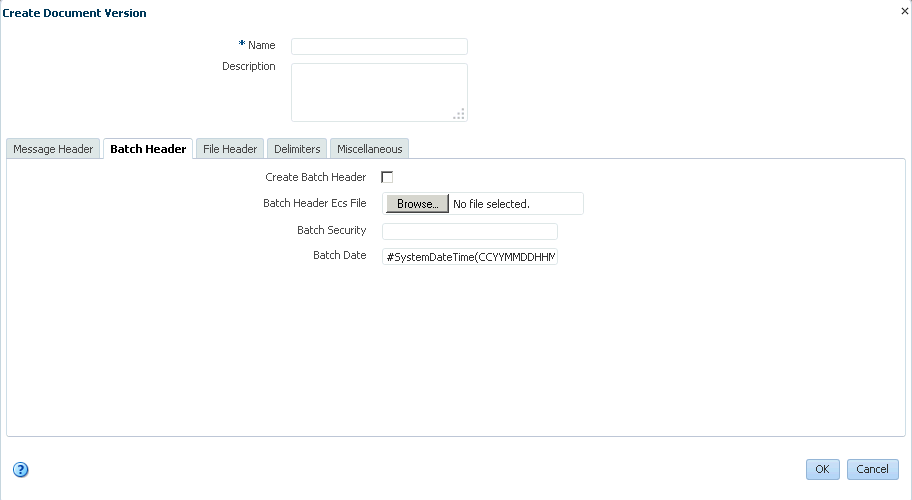Focus the Batch Security field

coord(470,231)
